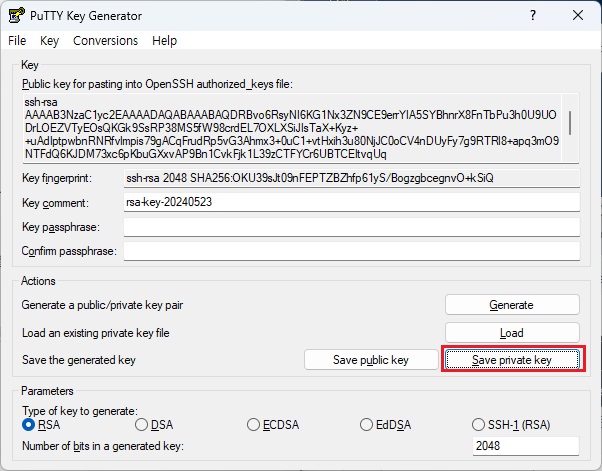This screenshot has height=471, width=602.
Task: Click Save public key button
Action: click(371, 360)
